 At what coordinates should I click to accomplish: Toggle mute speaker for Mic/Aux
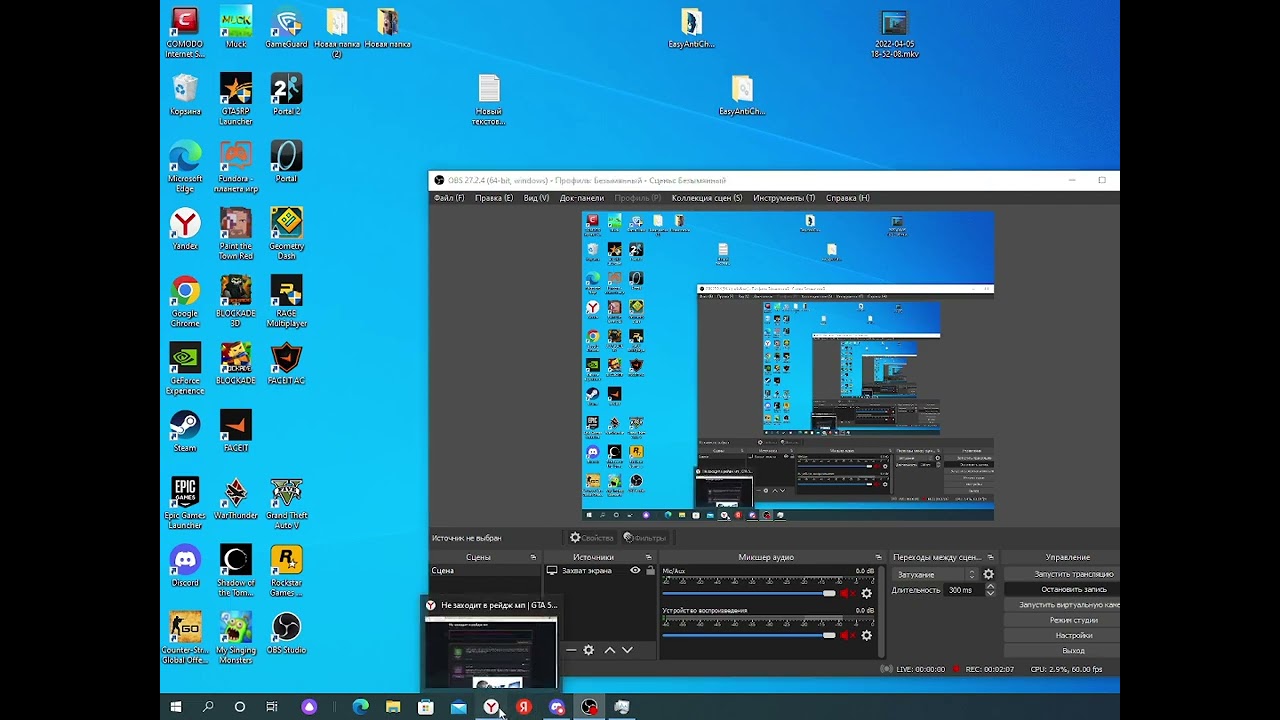point(847,593)
